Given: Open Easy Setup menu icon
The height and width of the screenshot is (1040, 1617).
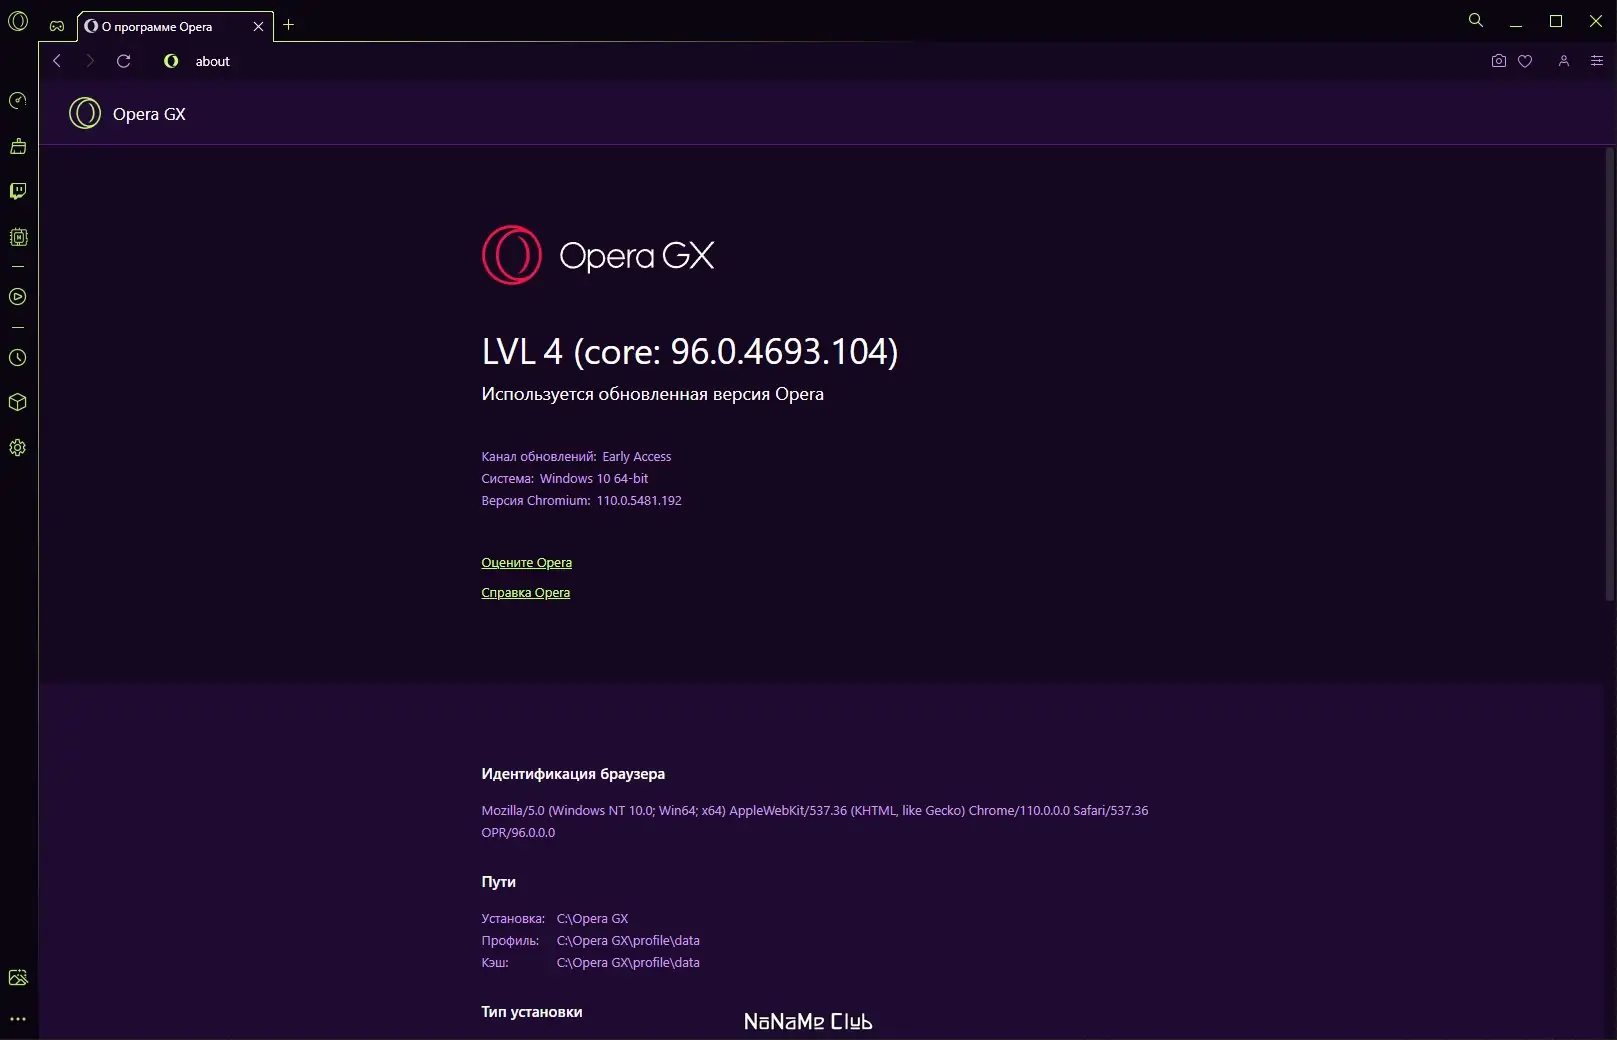Looking at the screenshot, I should pyautogui.click(x=1597, y=61).
